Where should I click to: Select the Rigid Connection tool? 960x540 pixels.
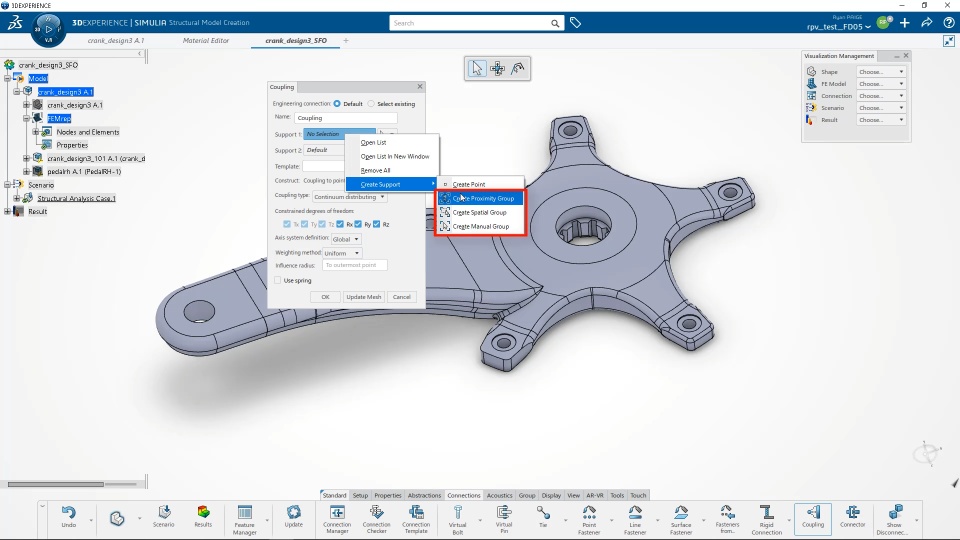click(x=767, y=520)
